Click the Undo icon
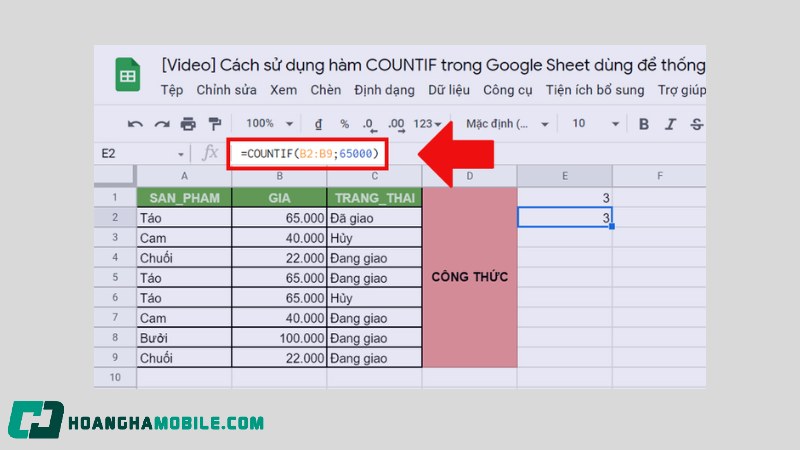This screenshot has height=450, width=800. [135, 124]
